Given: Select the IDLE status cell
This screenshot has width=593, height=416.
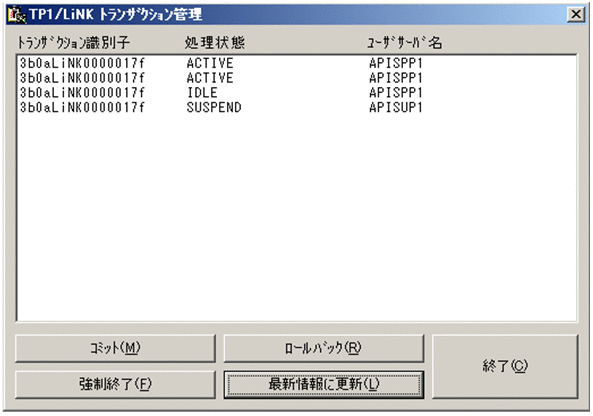Looking at the screenshot, I should 202,93.
